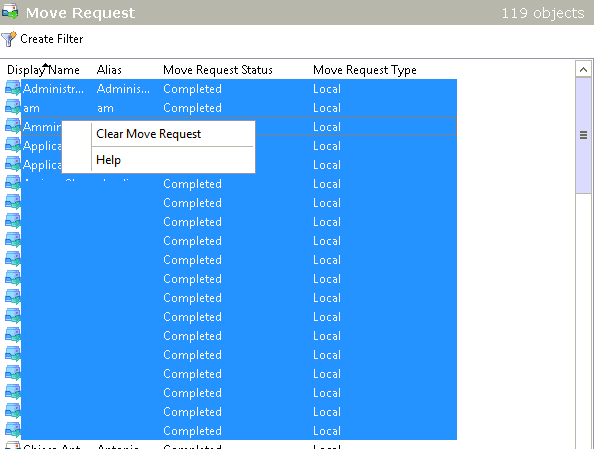Select the Administr... display name entry
This screenshot has height=449, width=595.
click(x=54, y=89)
